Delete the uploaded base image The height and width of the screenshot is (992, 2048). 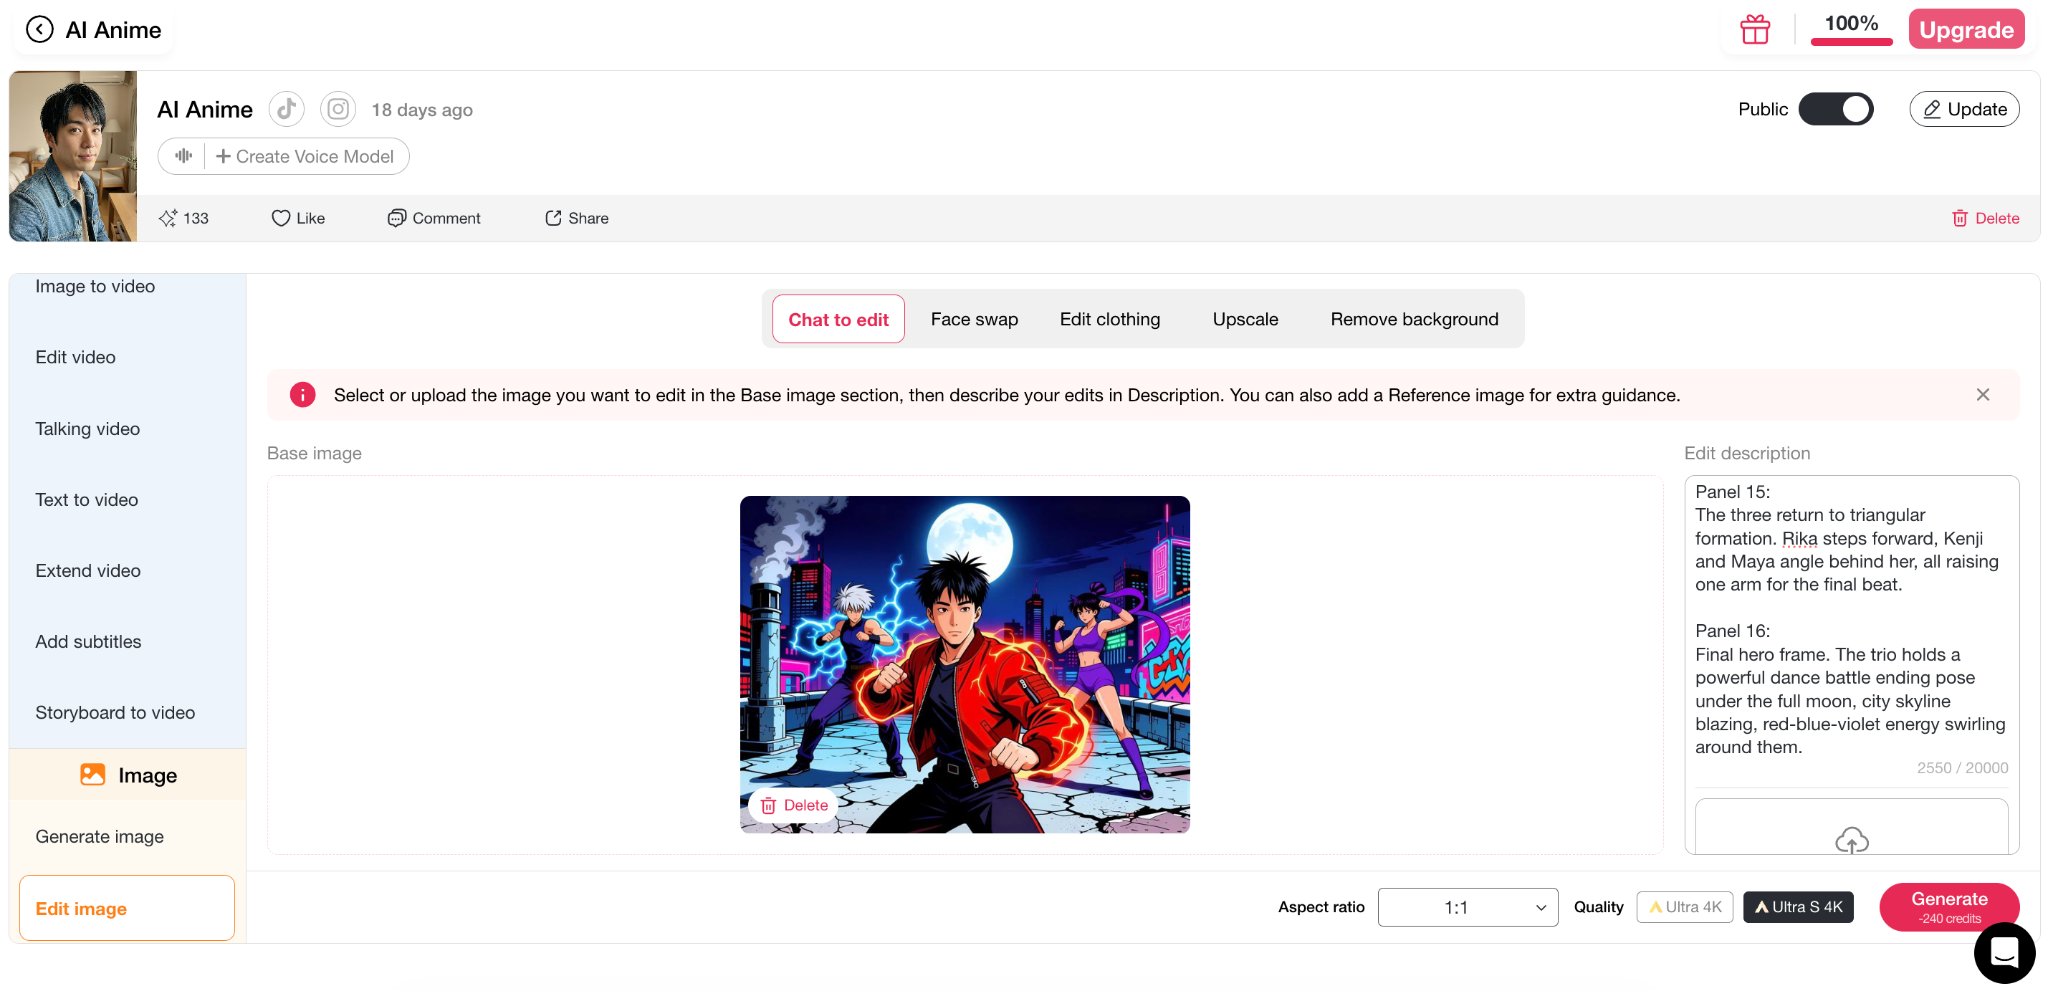(x=794, y=805)
